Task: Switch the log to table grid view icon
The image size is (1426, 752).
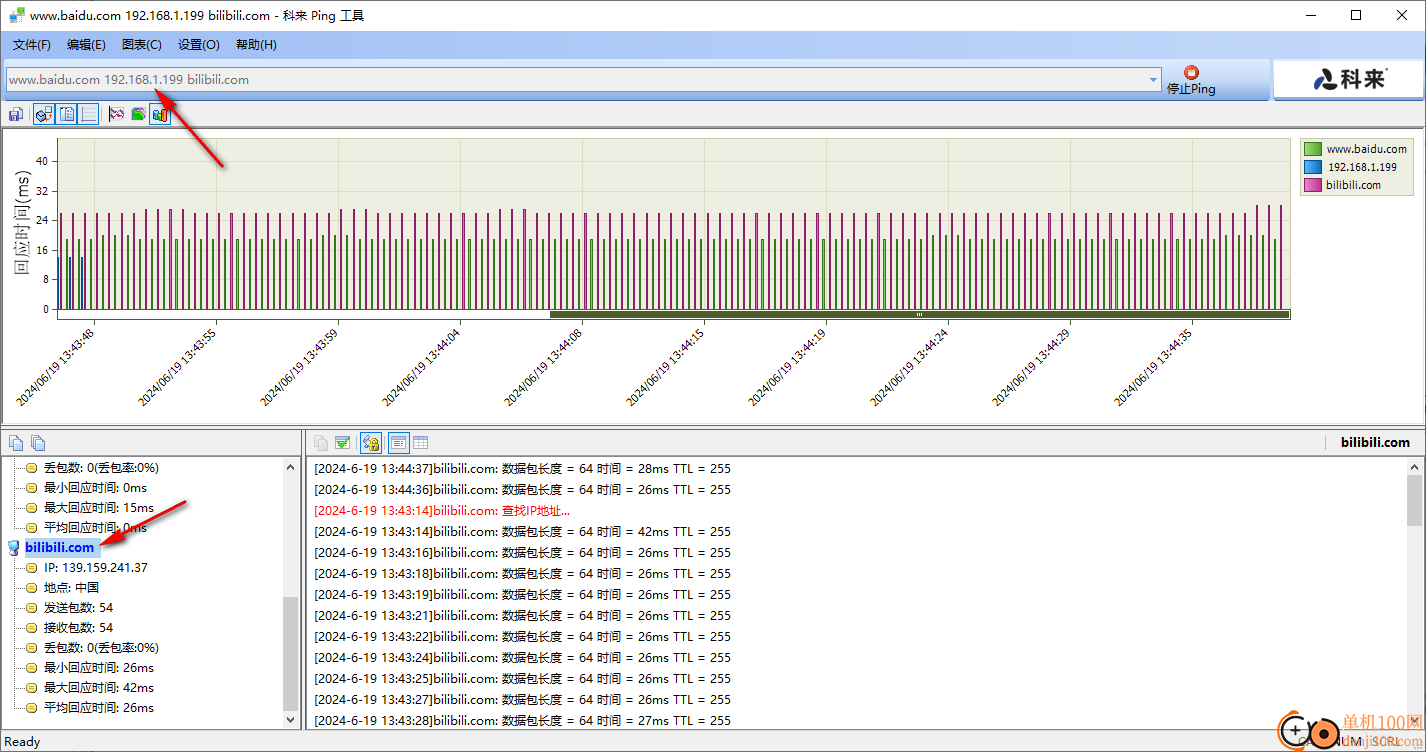Action: pos(421,443)
